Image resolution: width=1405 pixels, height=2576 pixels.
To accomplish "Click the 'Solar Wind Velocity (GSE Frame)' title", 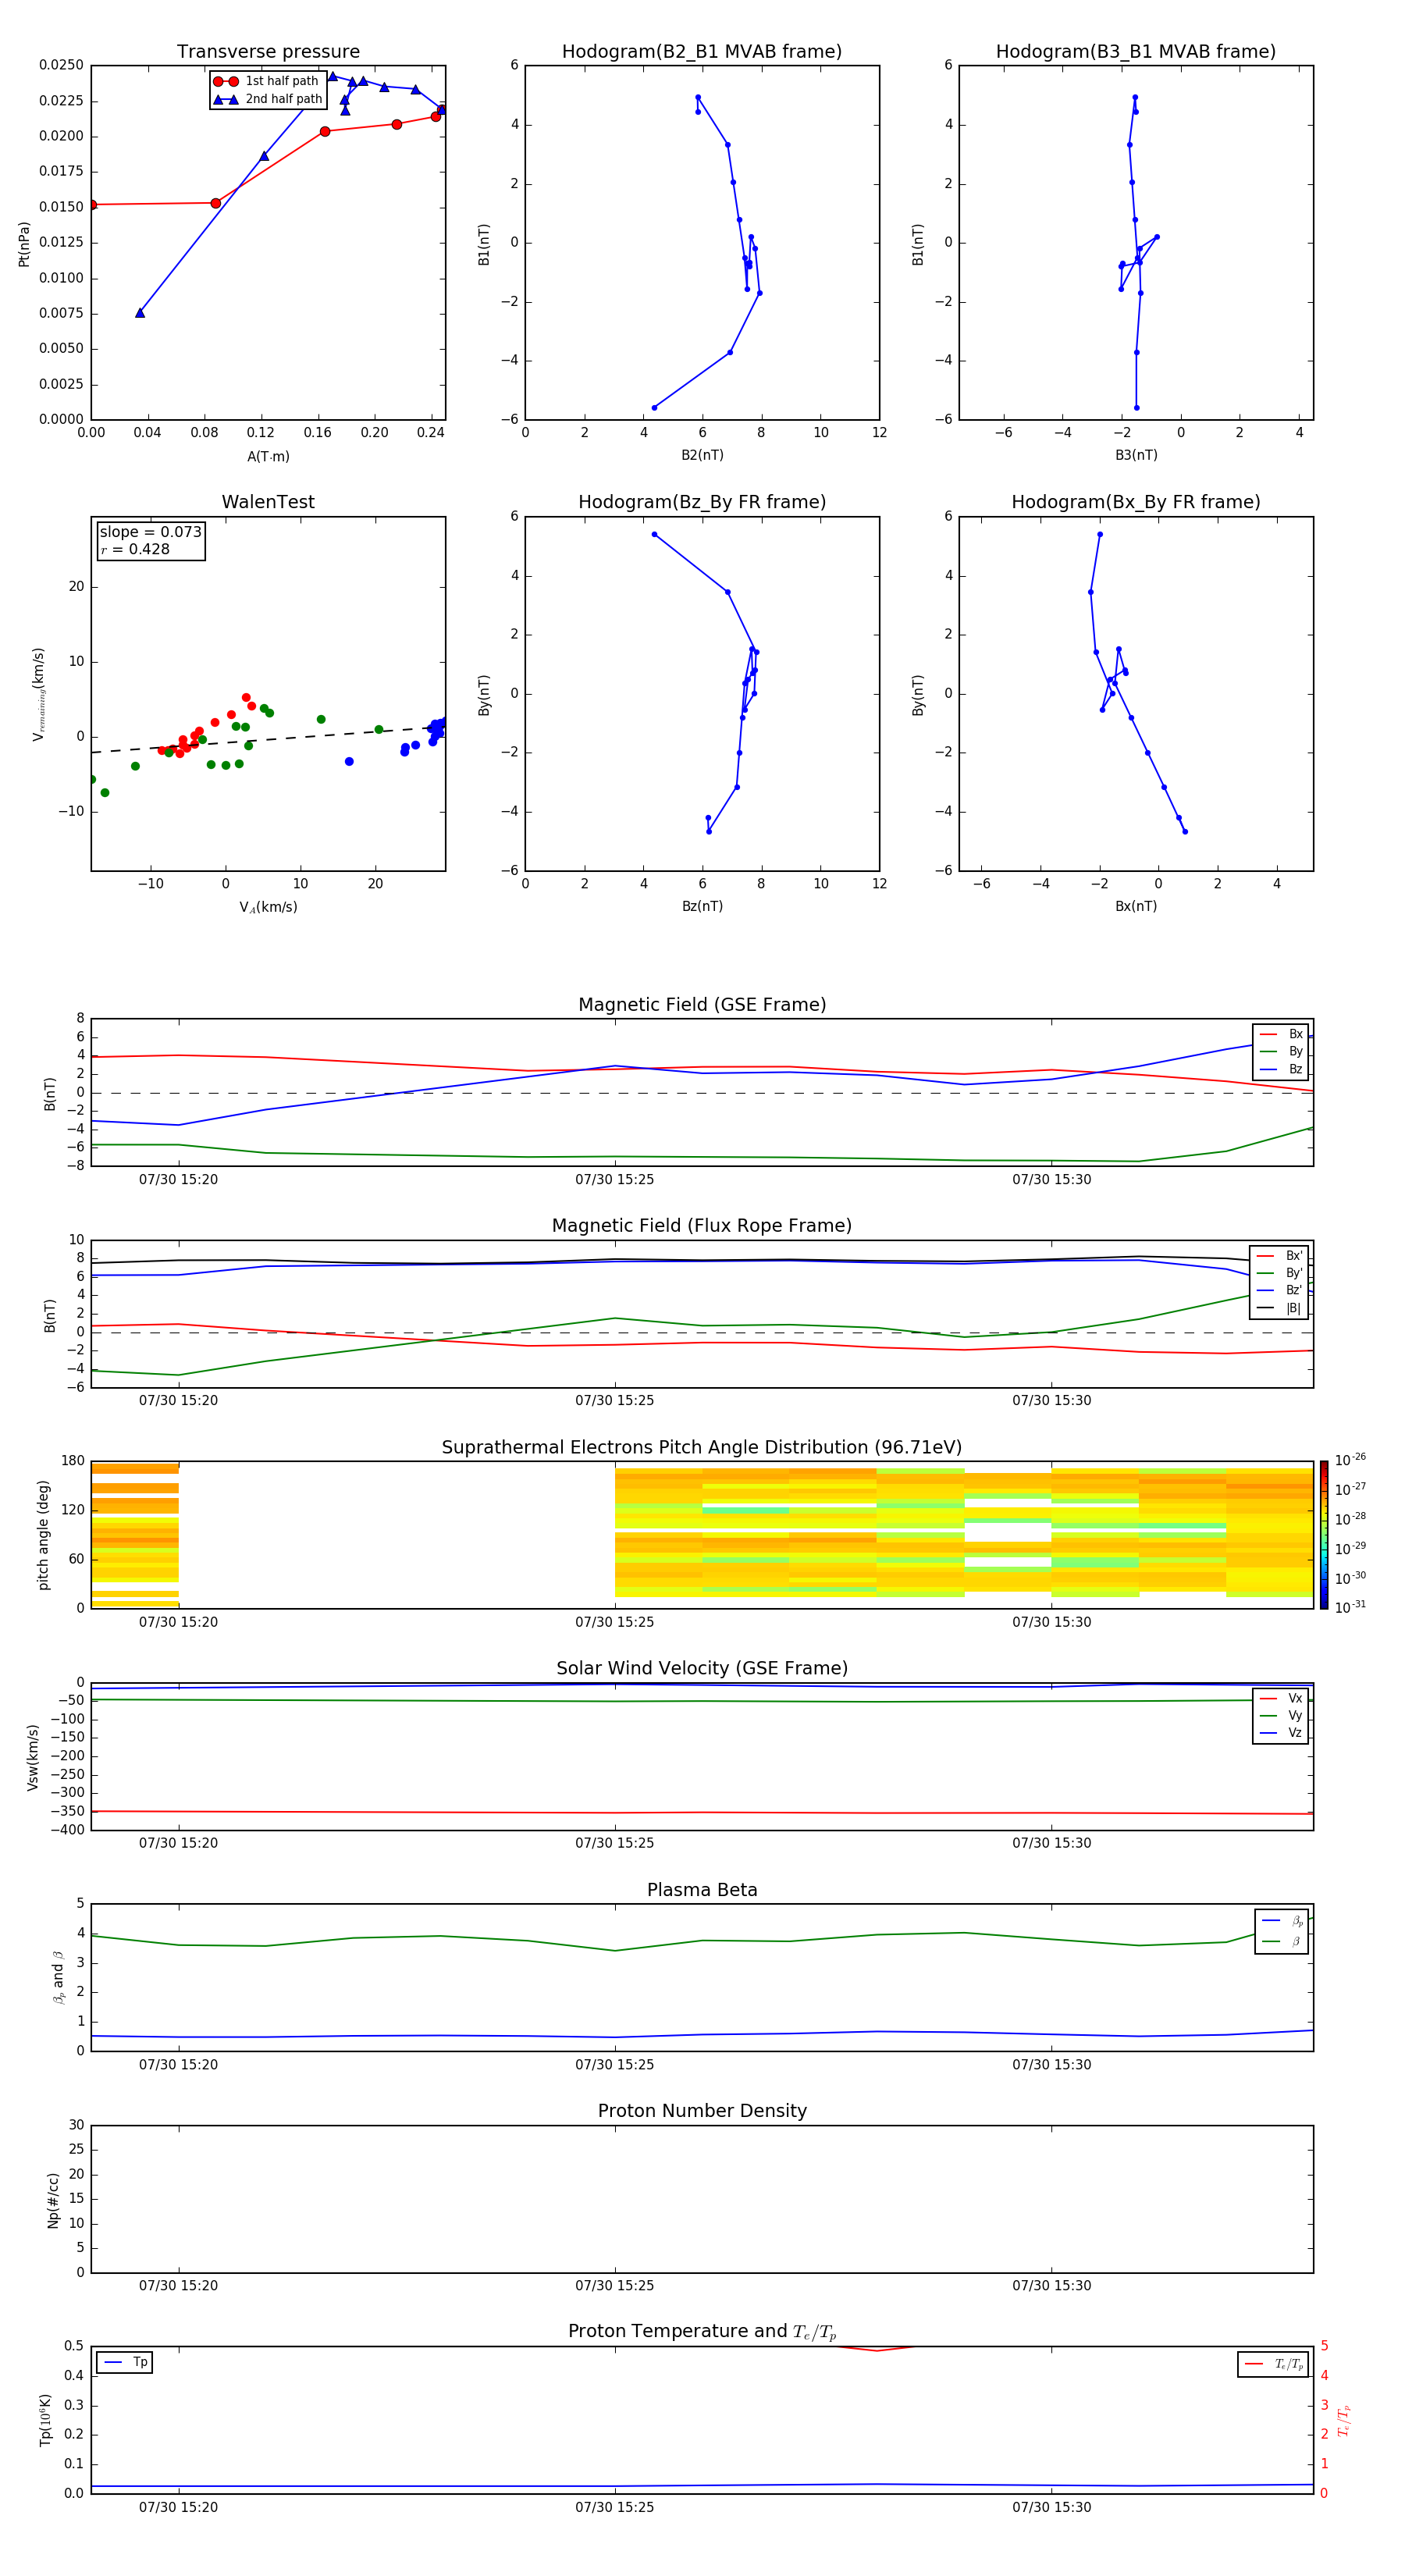I will coord(702,1668).
